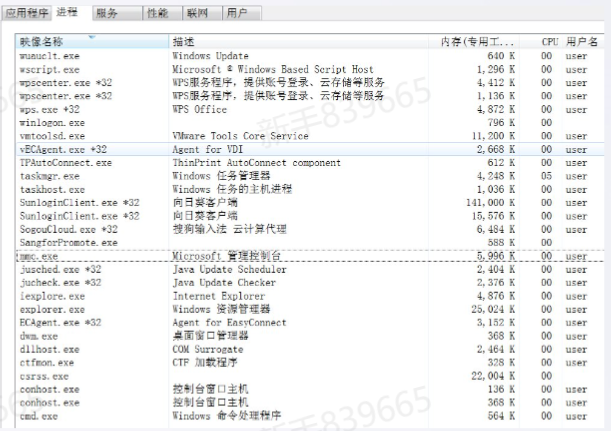Image resolution: width=611 pixels, height=431 pixels.
Task: Click the Windows 命令处理程序 description
Action: pos(226,416)
